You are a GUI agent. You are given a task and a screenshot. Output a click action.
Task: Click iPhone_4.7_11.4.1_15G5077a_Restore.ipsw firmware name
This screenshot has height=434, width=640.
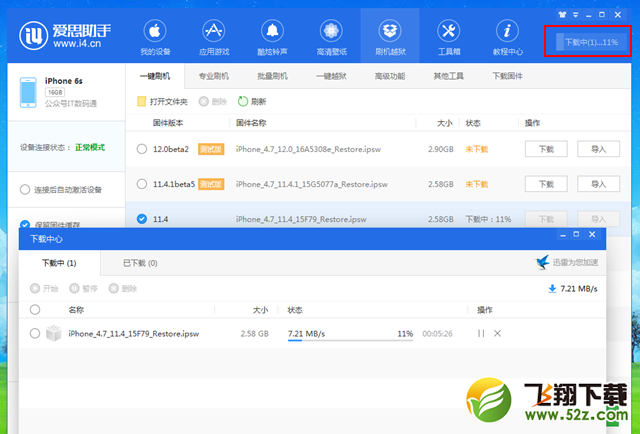pos(312,185)
